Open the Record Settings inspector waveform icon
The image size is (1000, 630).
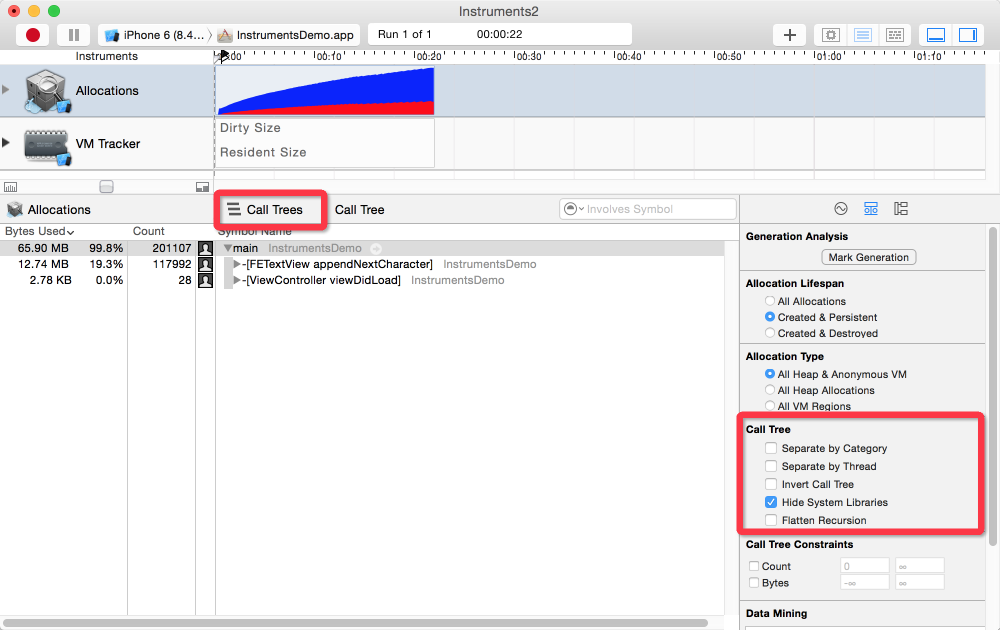[x=841, y=209]
